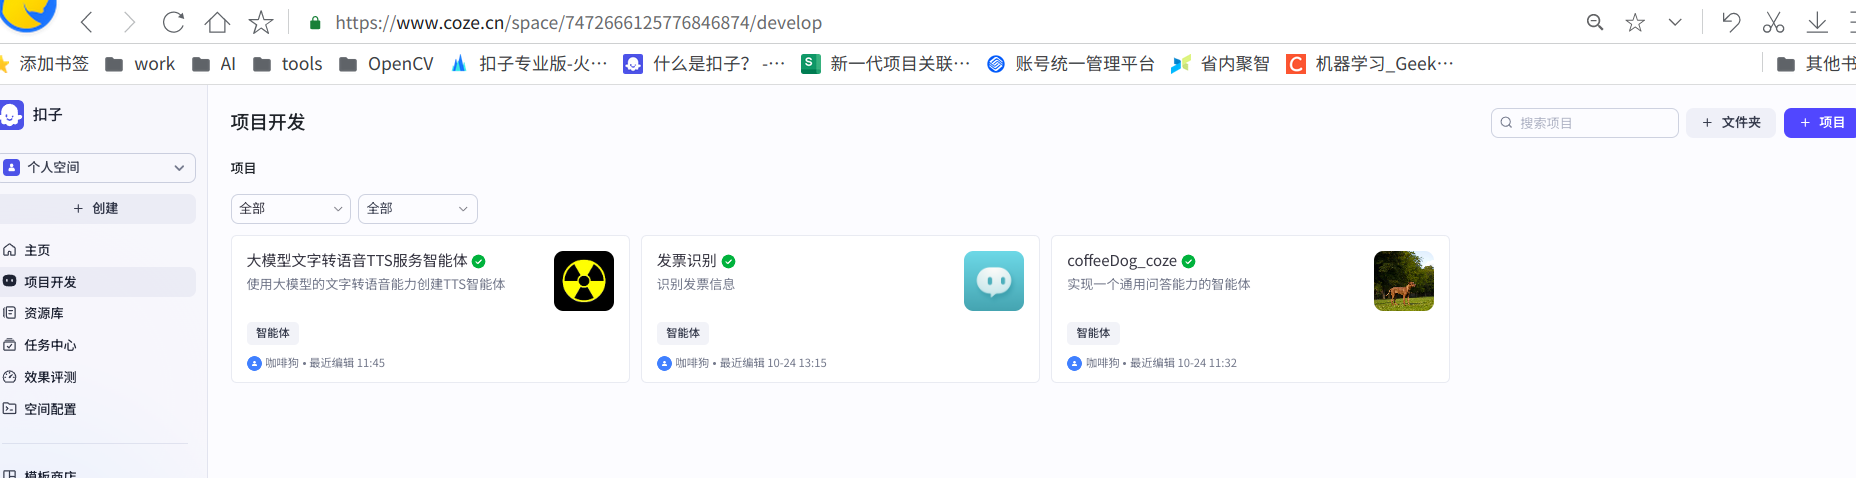Open the 其他书 bookmarks folder
Viewport: 1856px width, 478px height.
pyautogui.click(x=1816, y=64)
